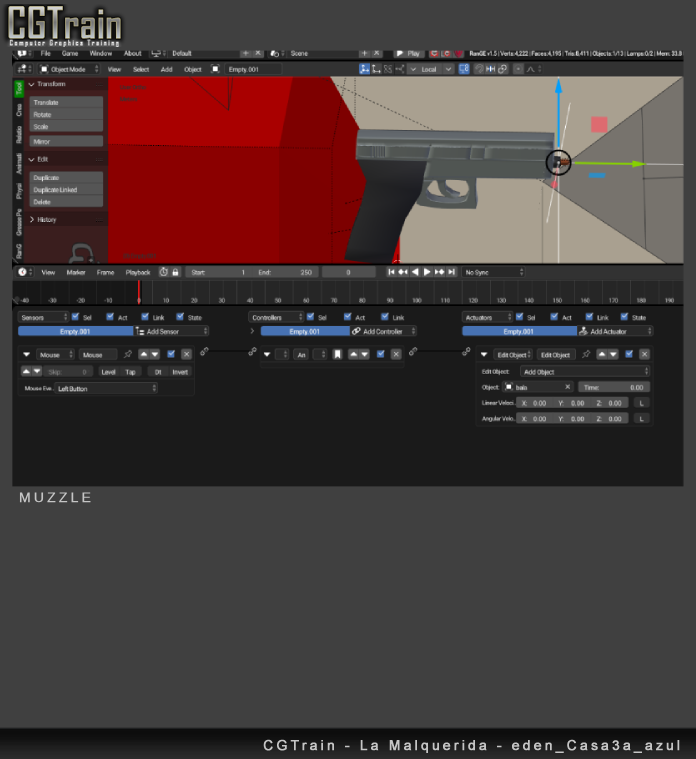Open the Left Button mouse event dropdown
Viewport: 696px width, 759px height.
click(106, 388)
